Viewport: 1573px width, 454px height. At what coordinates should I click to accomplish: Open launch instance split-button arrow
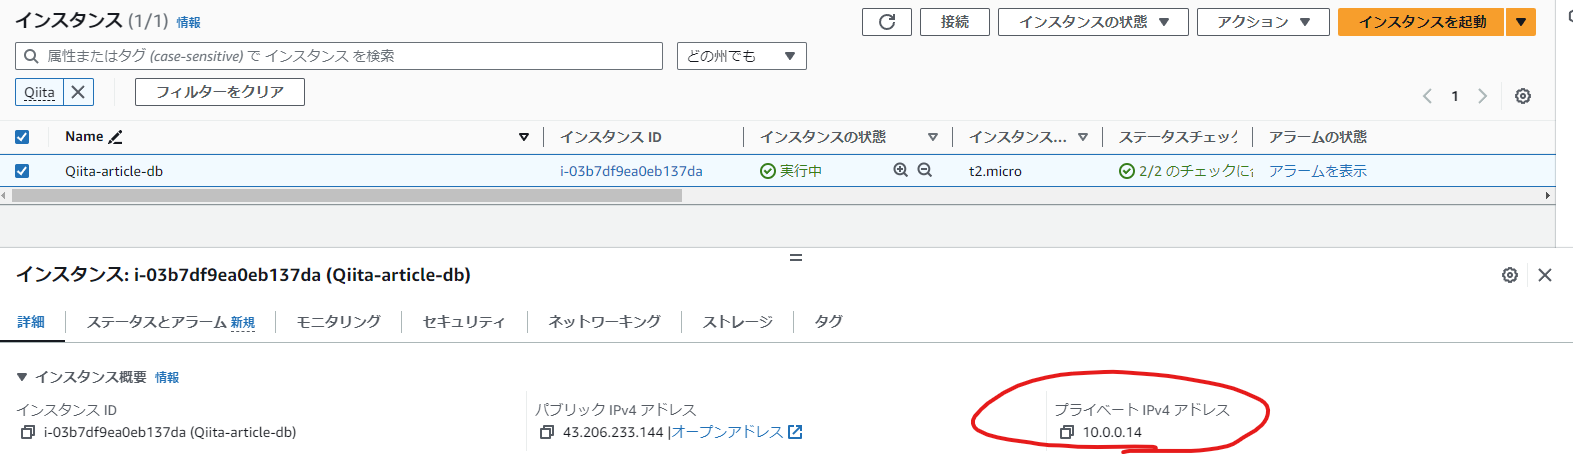[x=1521, y=22]
